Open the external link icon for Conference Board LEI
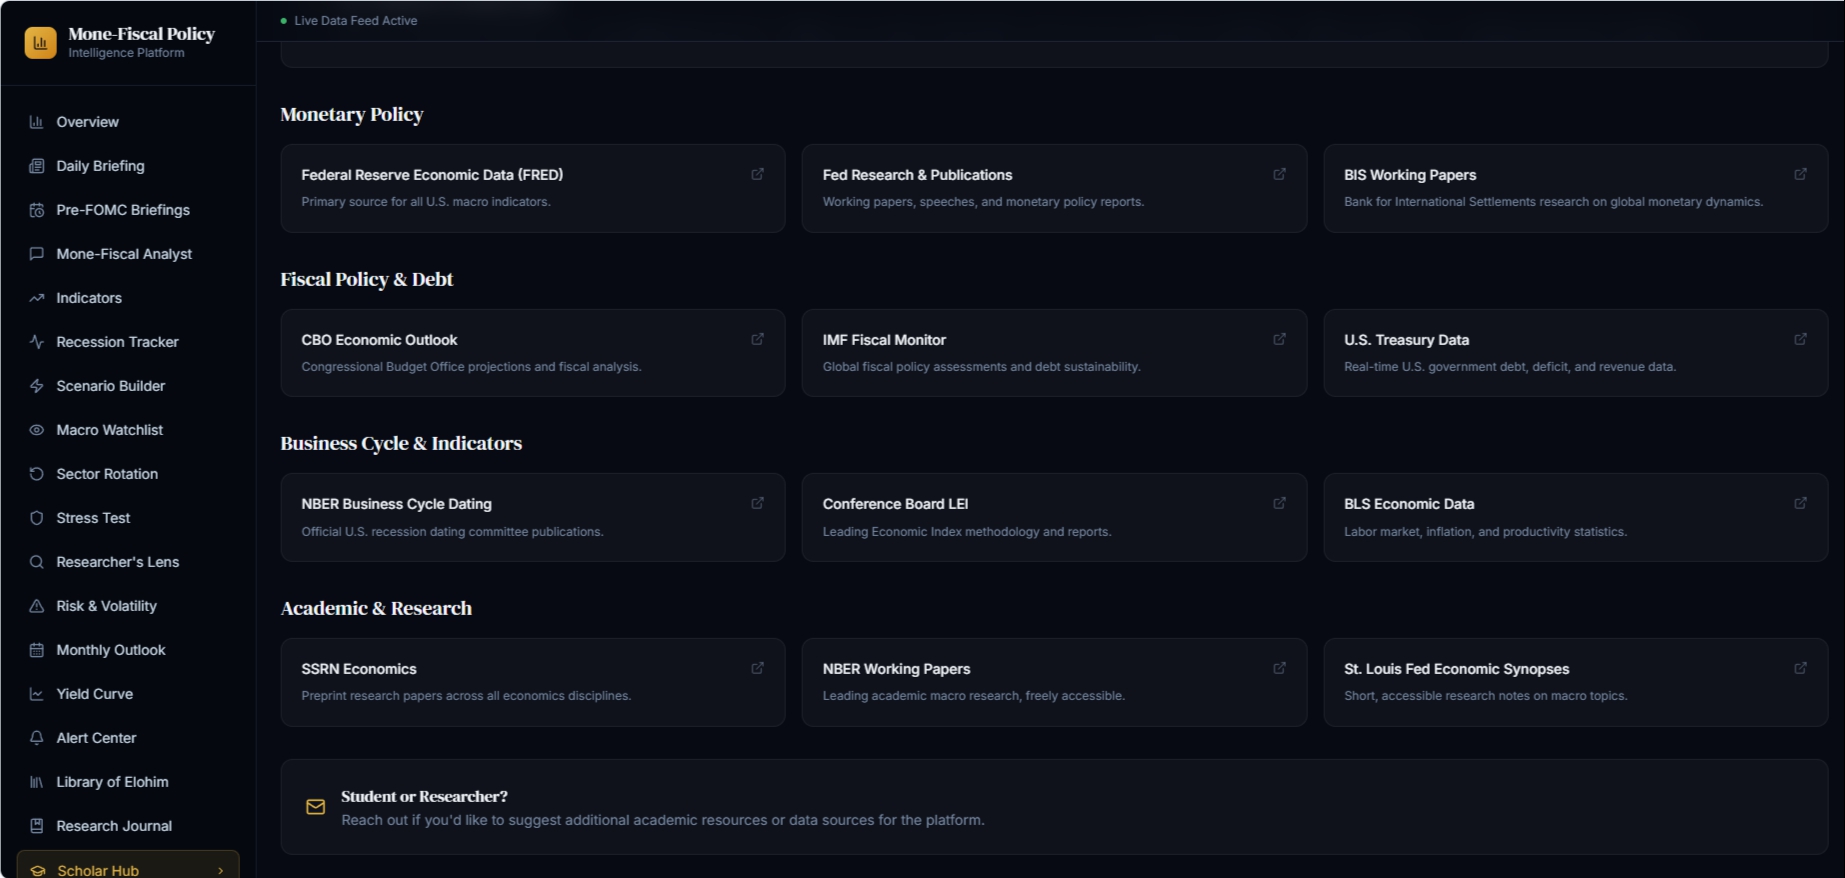The image size is (1845, 878). tap(1279, 503)
